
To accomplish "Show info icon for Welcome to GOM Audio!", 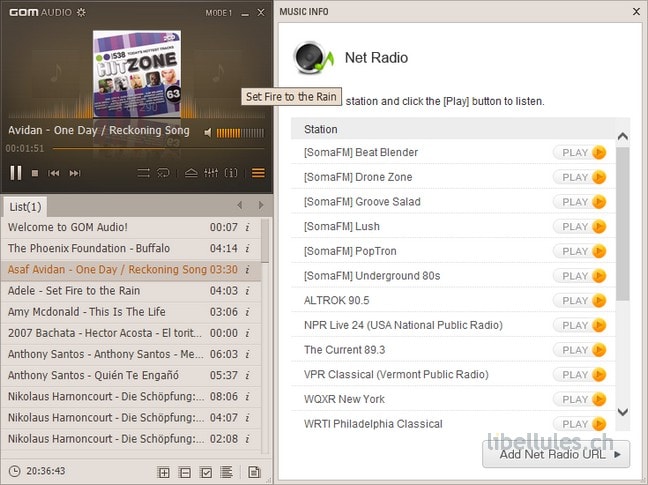I will [248, 227].
